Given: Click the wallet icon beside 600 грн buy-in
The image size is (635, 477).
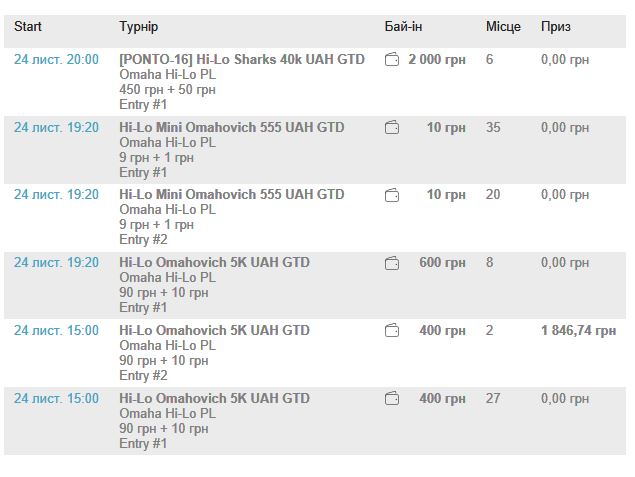Looking at the screenshot, I should click(392, 263).
